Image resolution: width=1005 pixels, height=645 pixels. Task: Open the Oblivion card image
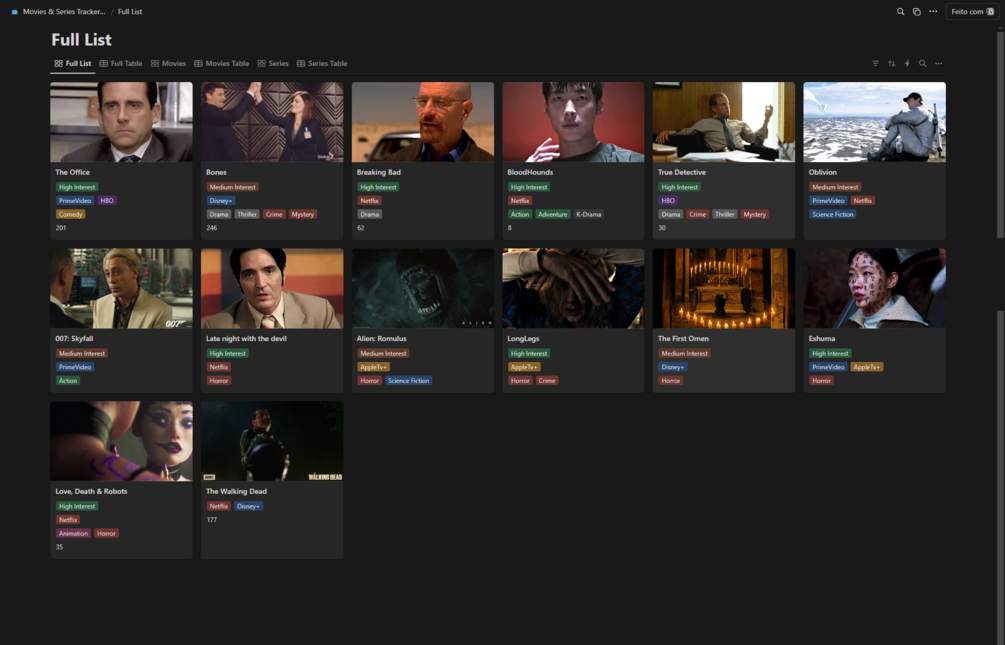[x=874, y=122]
